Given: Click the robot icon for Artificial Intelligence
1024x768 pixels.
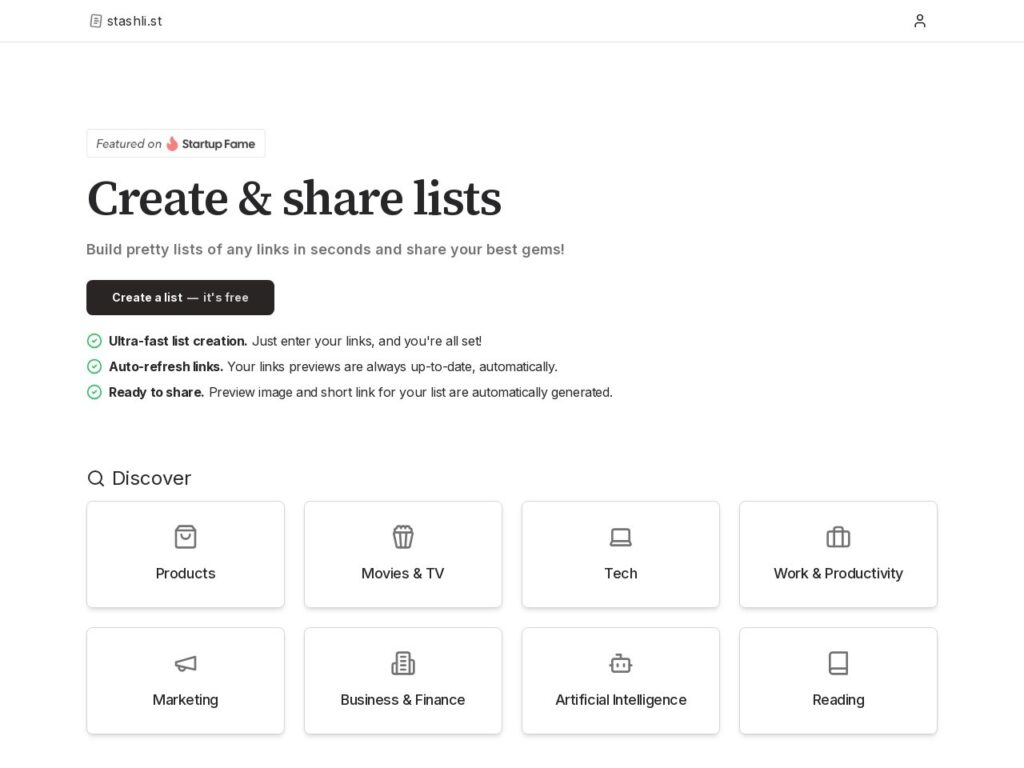Looking at the screenshot, I should [620, 664].
